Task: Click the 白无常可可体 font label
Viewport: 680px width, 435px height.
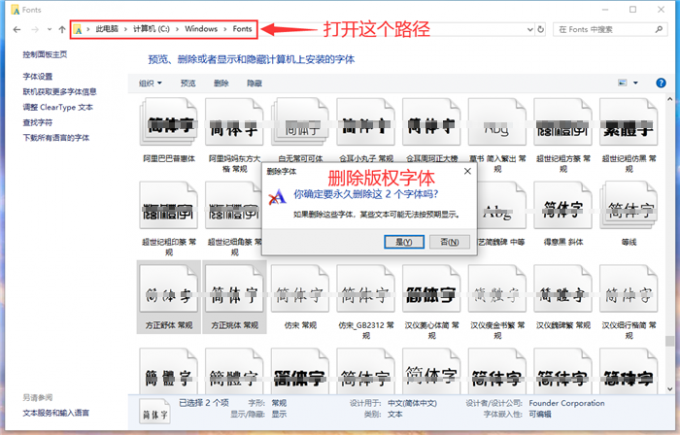Action: pyautogui.click(x=300, y=158)
